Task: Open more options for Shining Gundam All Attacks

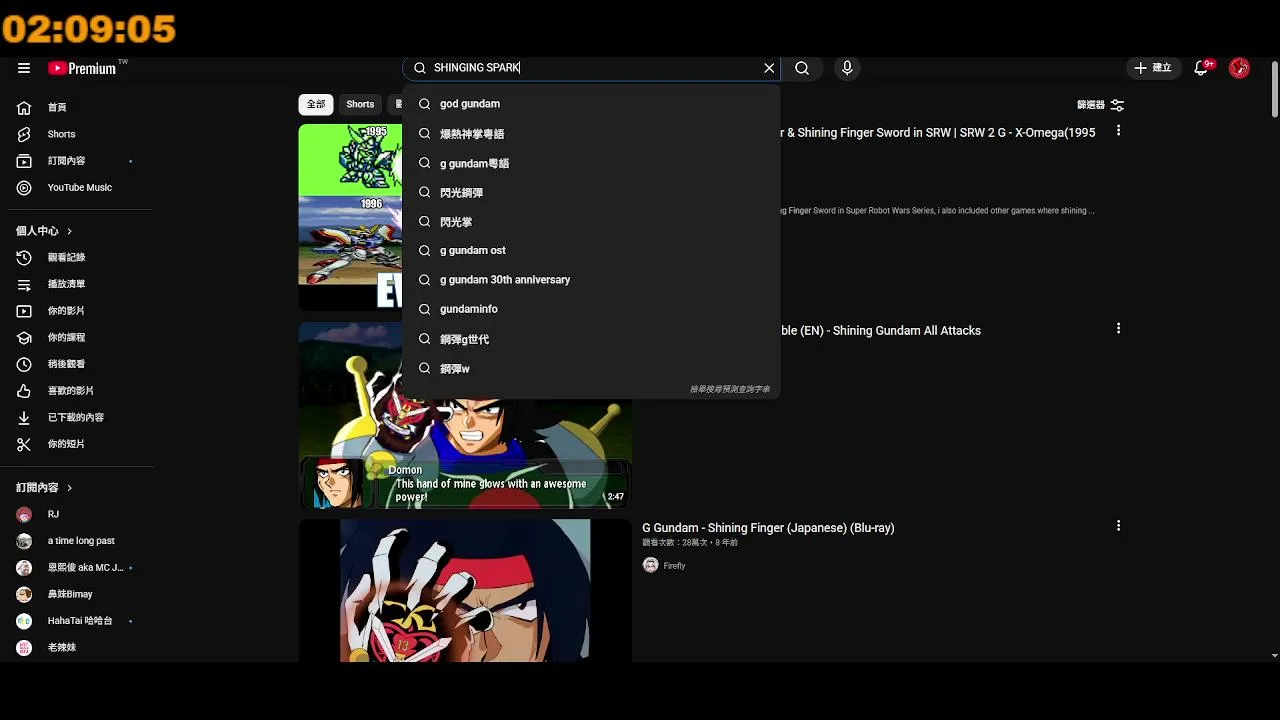Action: [x=1118, y=329]
